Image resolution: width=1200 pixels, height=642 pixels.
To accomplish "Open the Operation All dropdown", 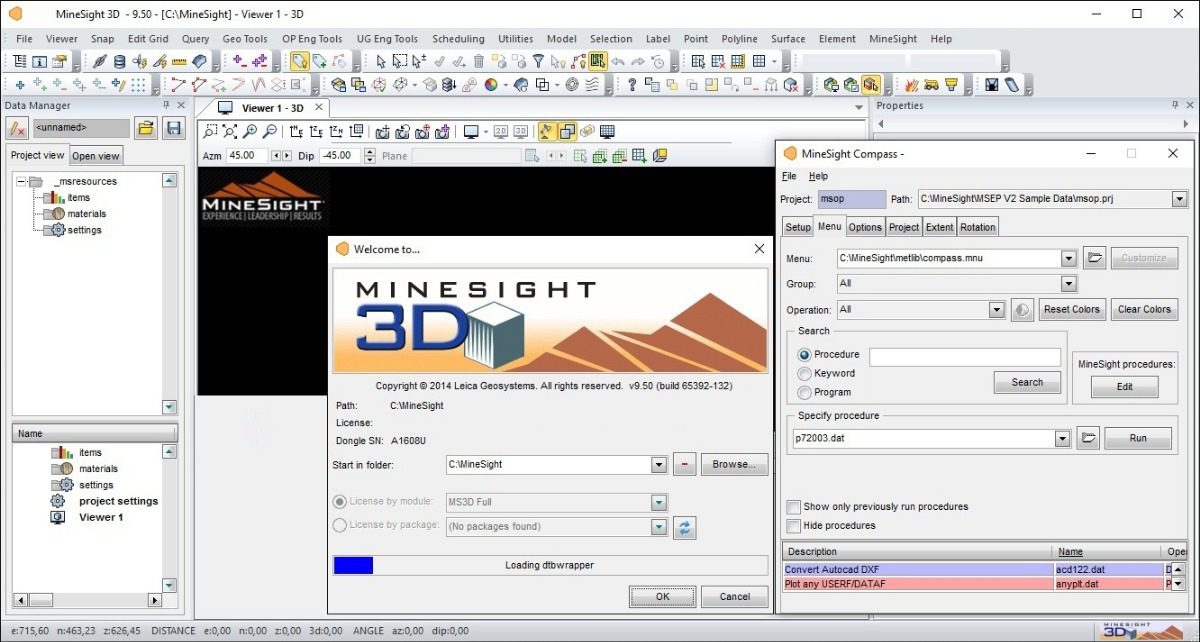I will coord(996,310).
